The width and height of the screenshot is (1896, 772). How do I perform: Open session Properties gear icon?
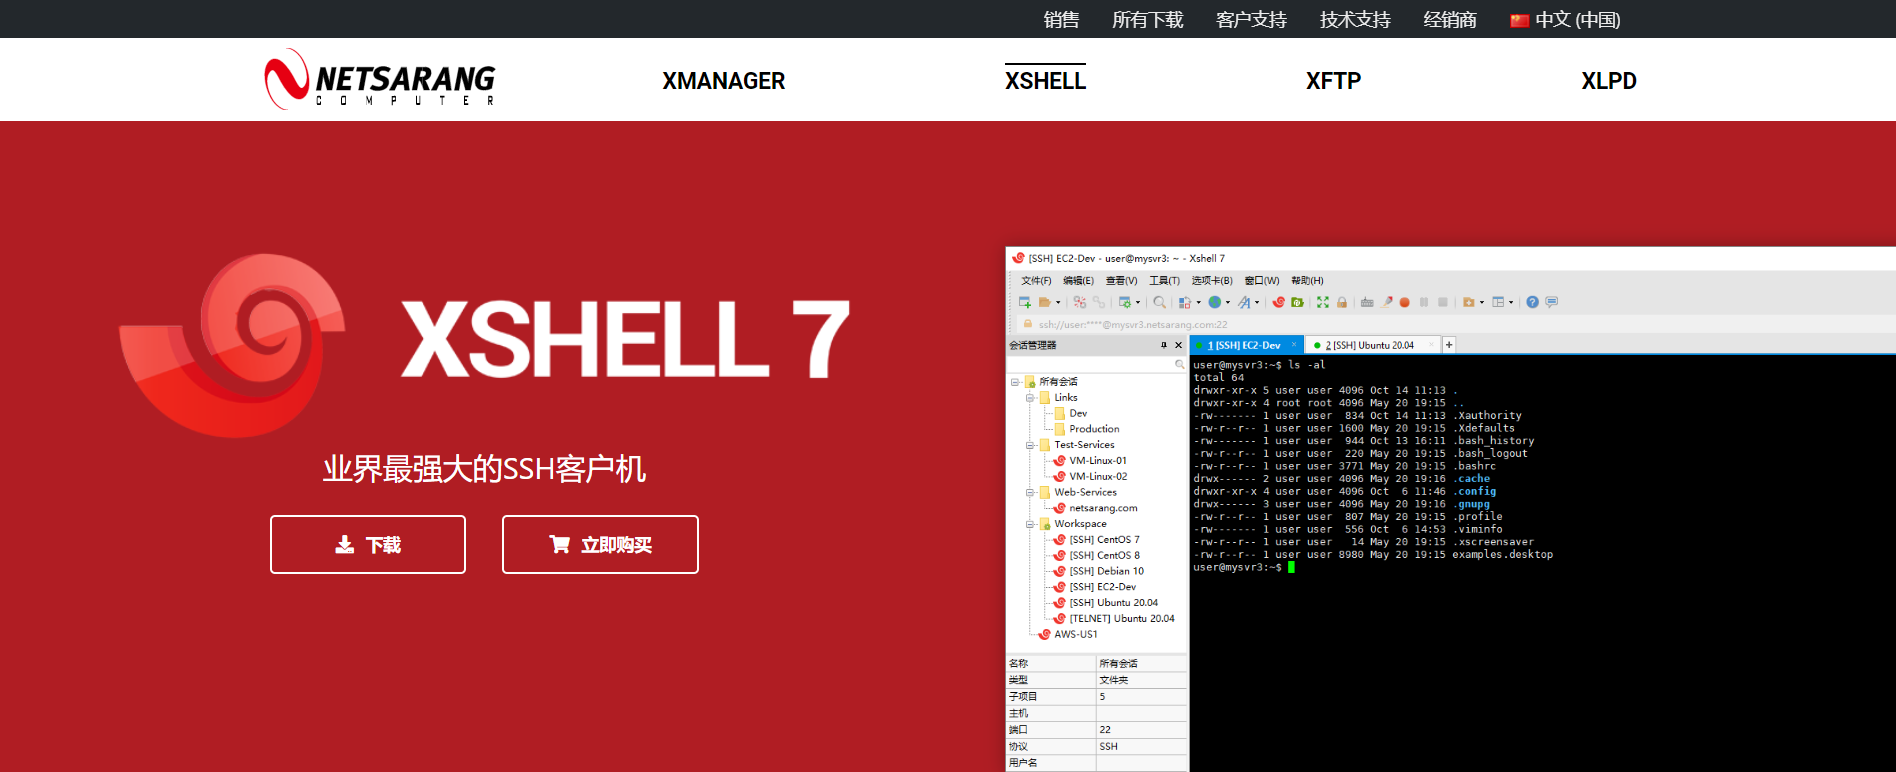pos(1125,302)
